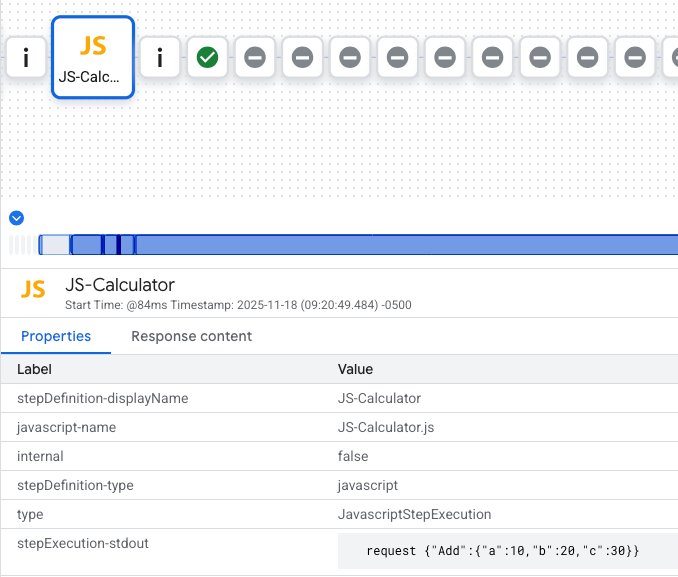Viewport: 678px width, 577px height.
Task: Collapse the timeline with blue chevron
Action: 16,218
